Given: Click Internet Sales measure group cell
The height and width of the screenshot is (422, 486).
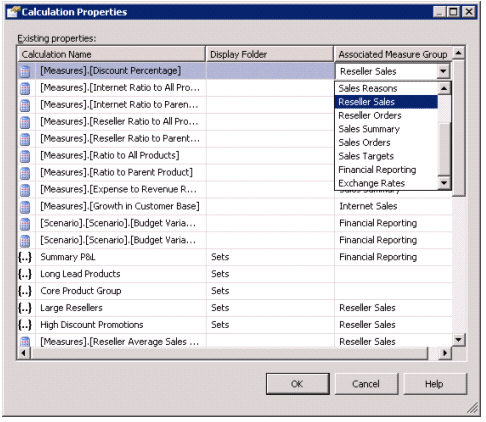Looking at the screenshot, I should coord(394,206).
